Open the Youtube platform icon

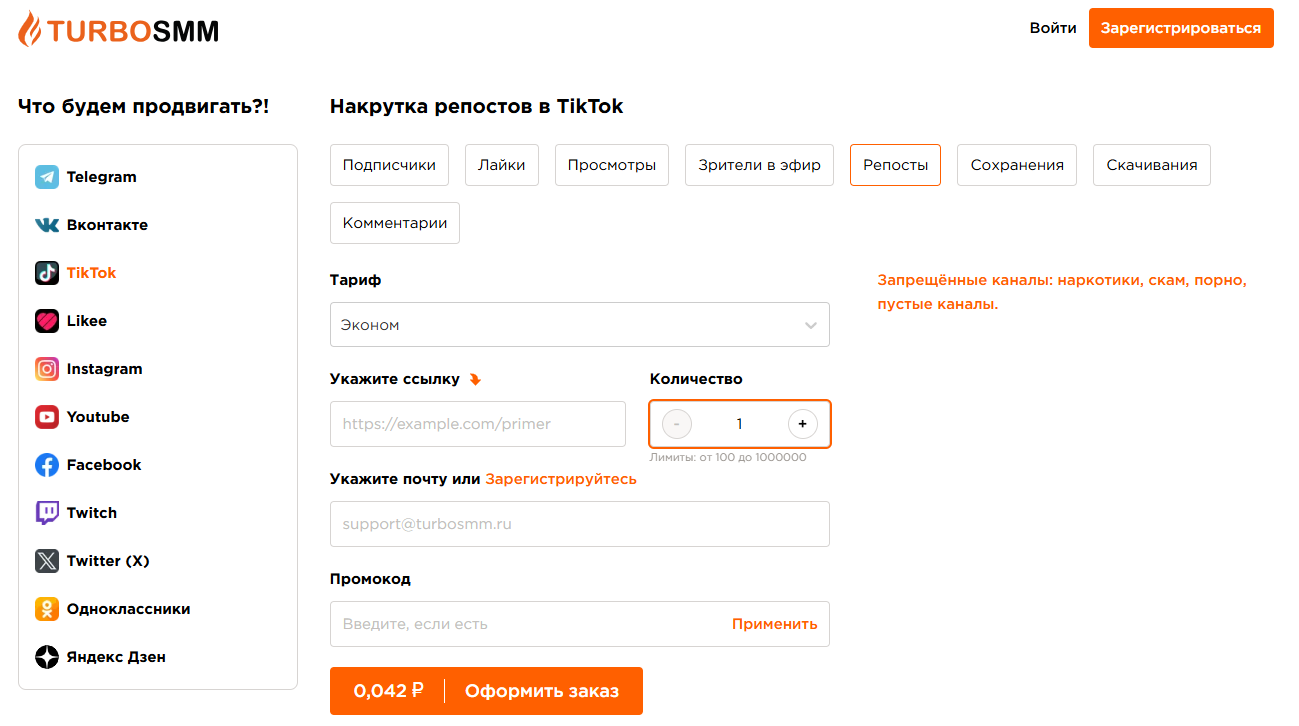(x=47, y=417)
